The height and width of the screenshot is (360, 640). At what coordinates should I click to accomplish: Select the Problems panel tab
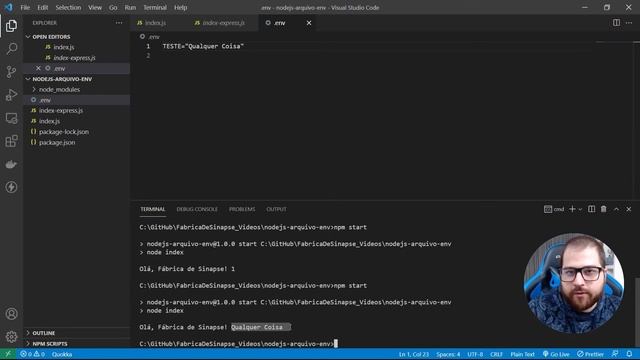(x=242, y=209)
